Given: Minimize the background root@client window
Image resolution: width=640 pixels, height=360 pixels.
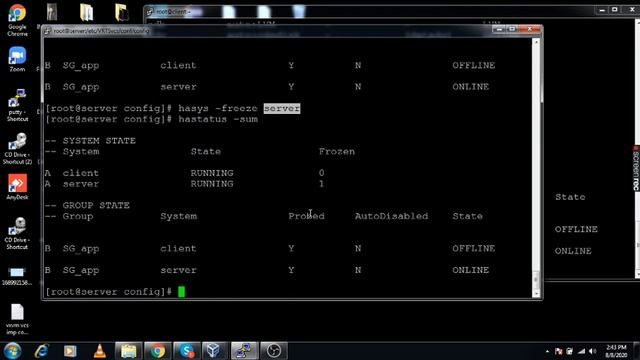Looking at the screenshot, I should point(602,10).
